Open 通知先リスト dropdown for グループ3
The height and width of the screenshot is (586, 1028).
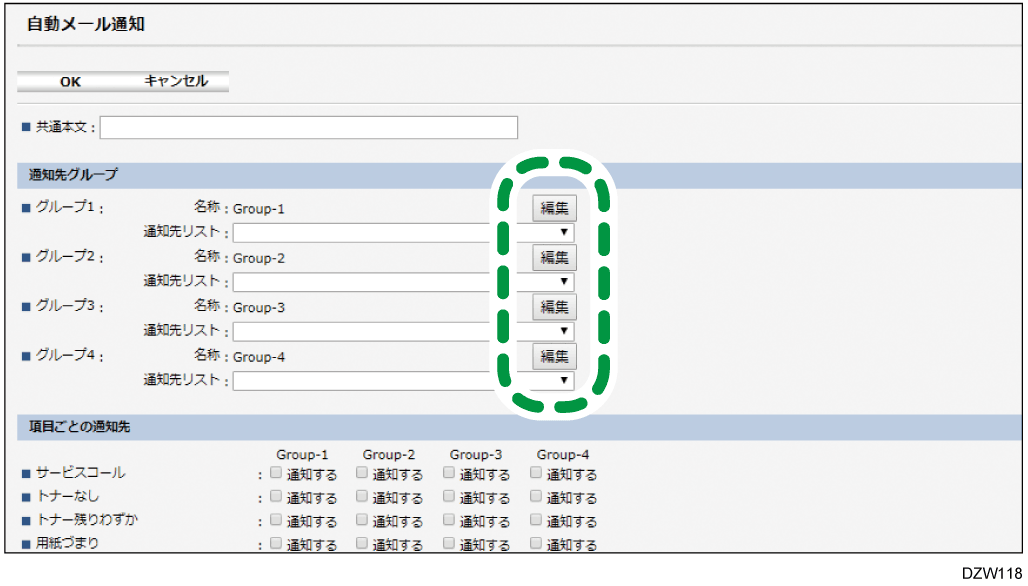[x=403, y=331]
